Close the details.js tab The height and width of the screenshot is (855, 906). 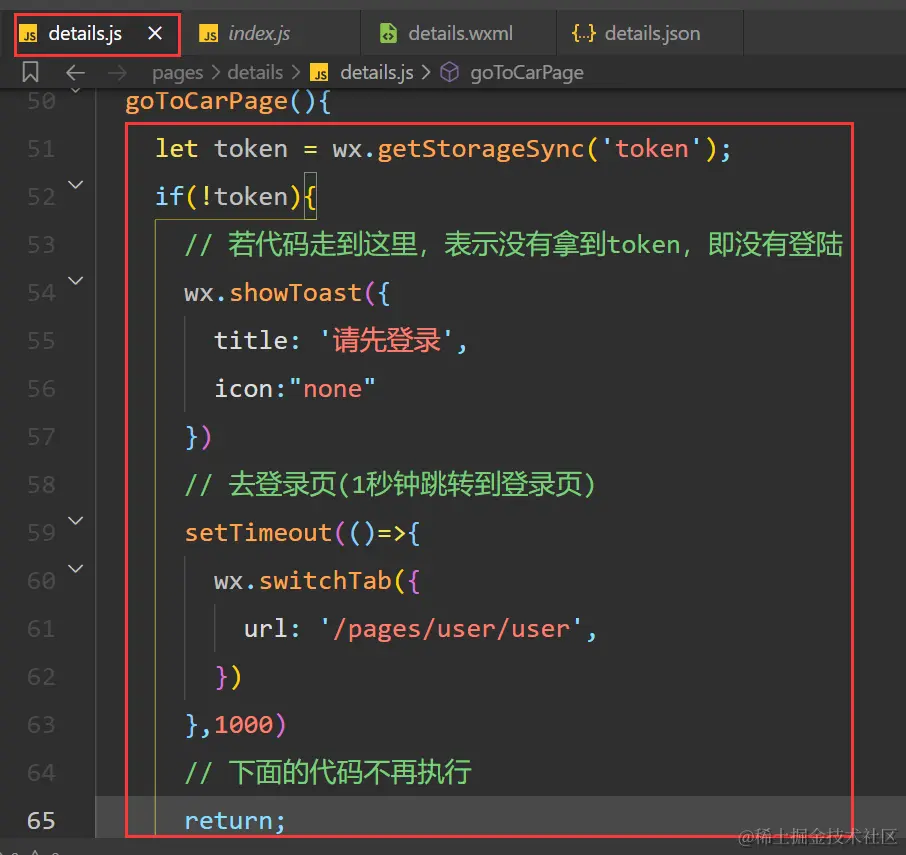pos(155,34)
